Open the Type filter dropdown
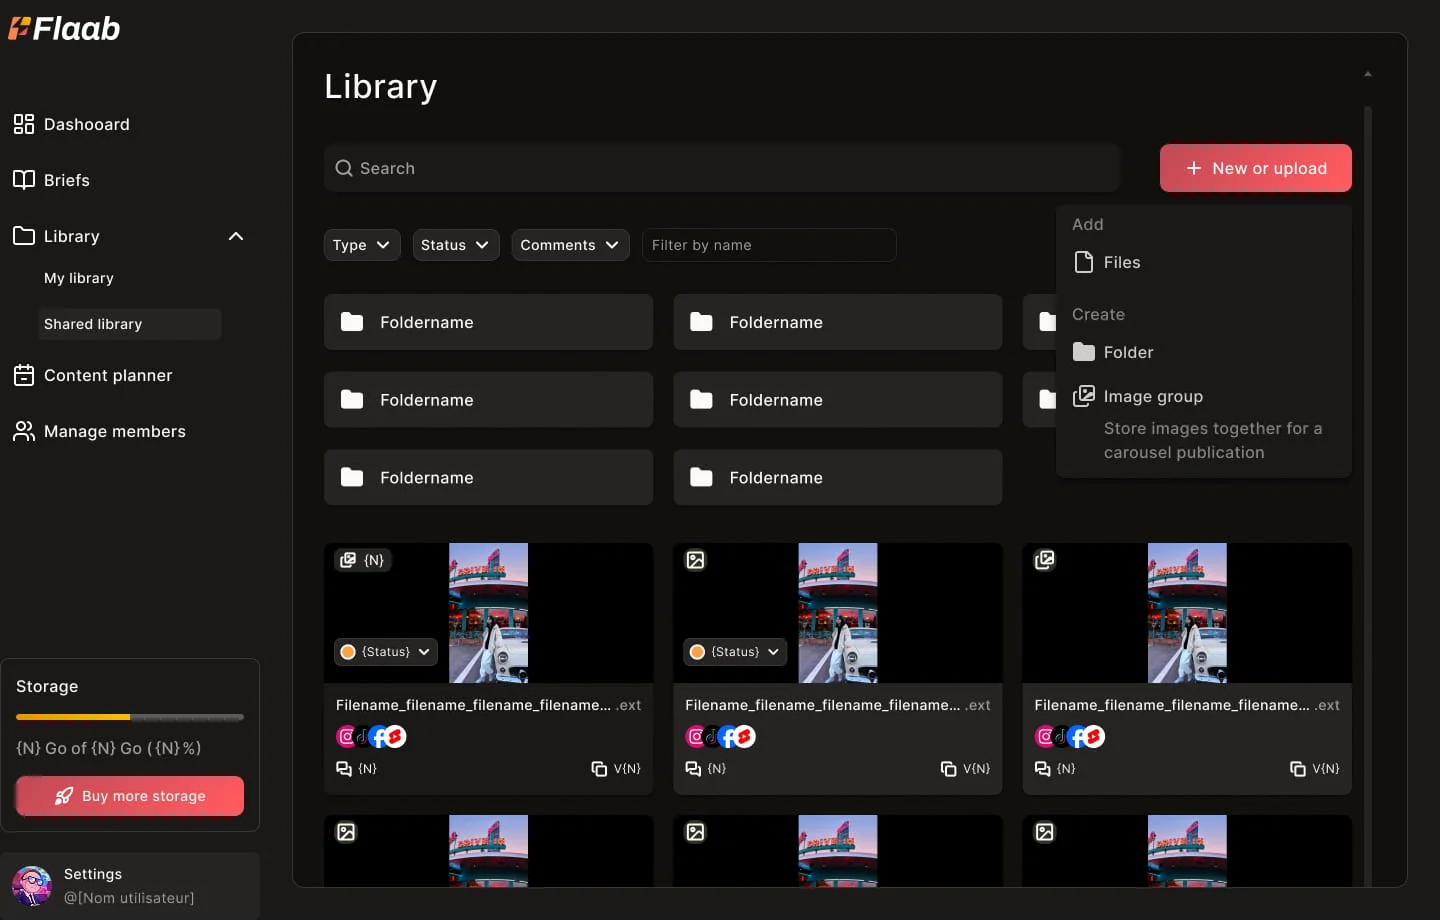1440x920 pixels. point(361,245)
